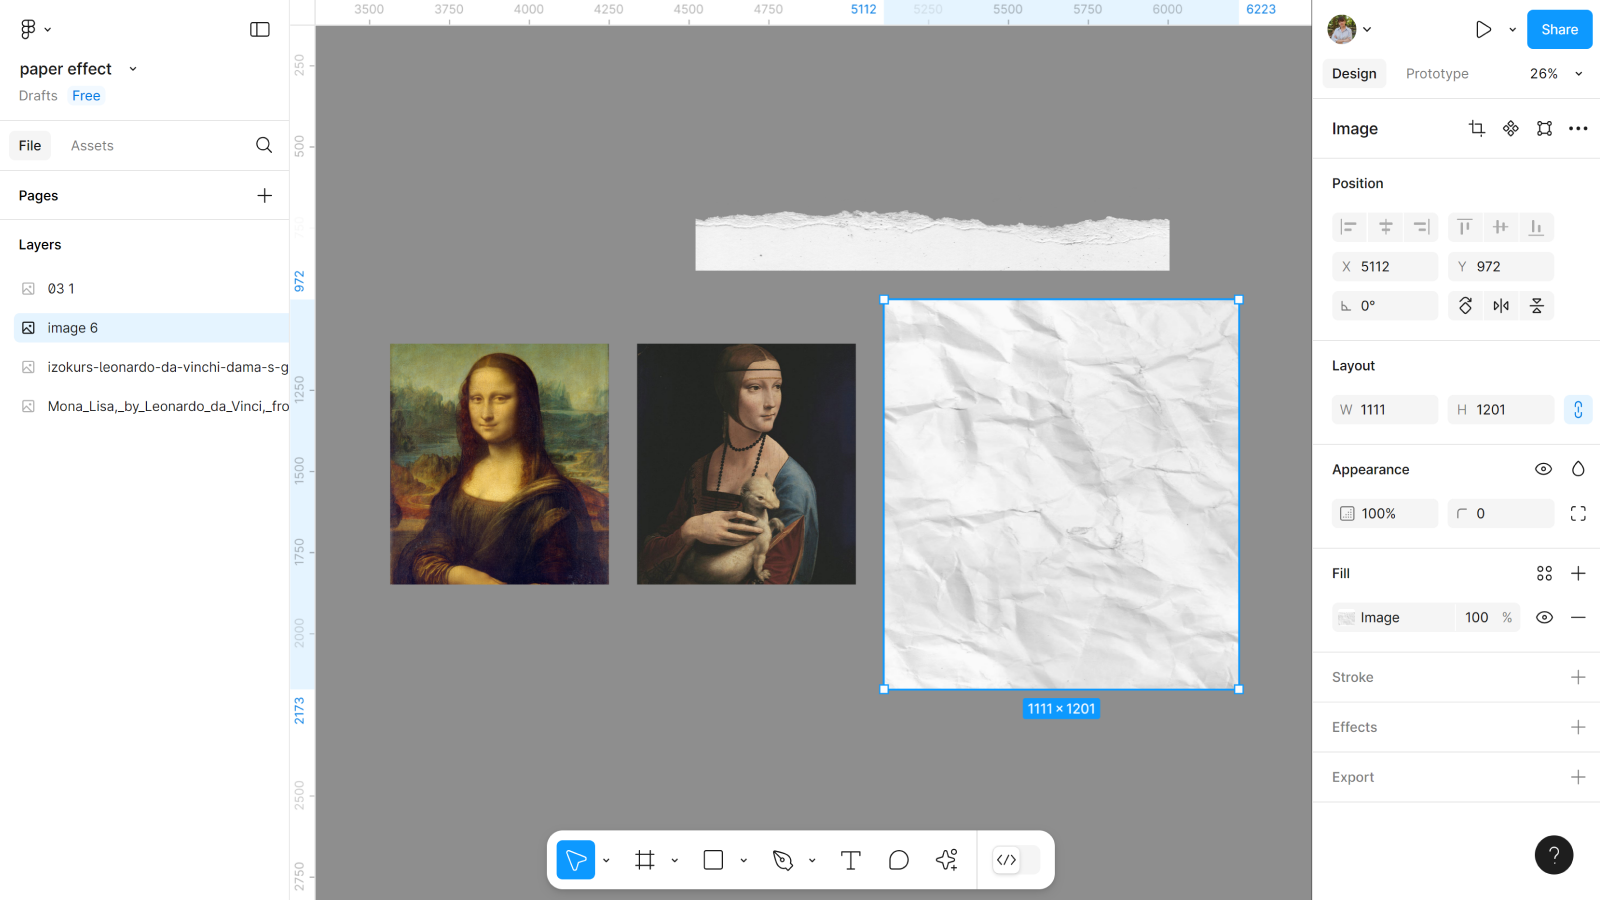Toggle layer visibility in Appearance section
This screenshot has width=1600, height=900.
[1543, 469]
